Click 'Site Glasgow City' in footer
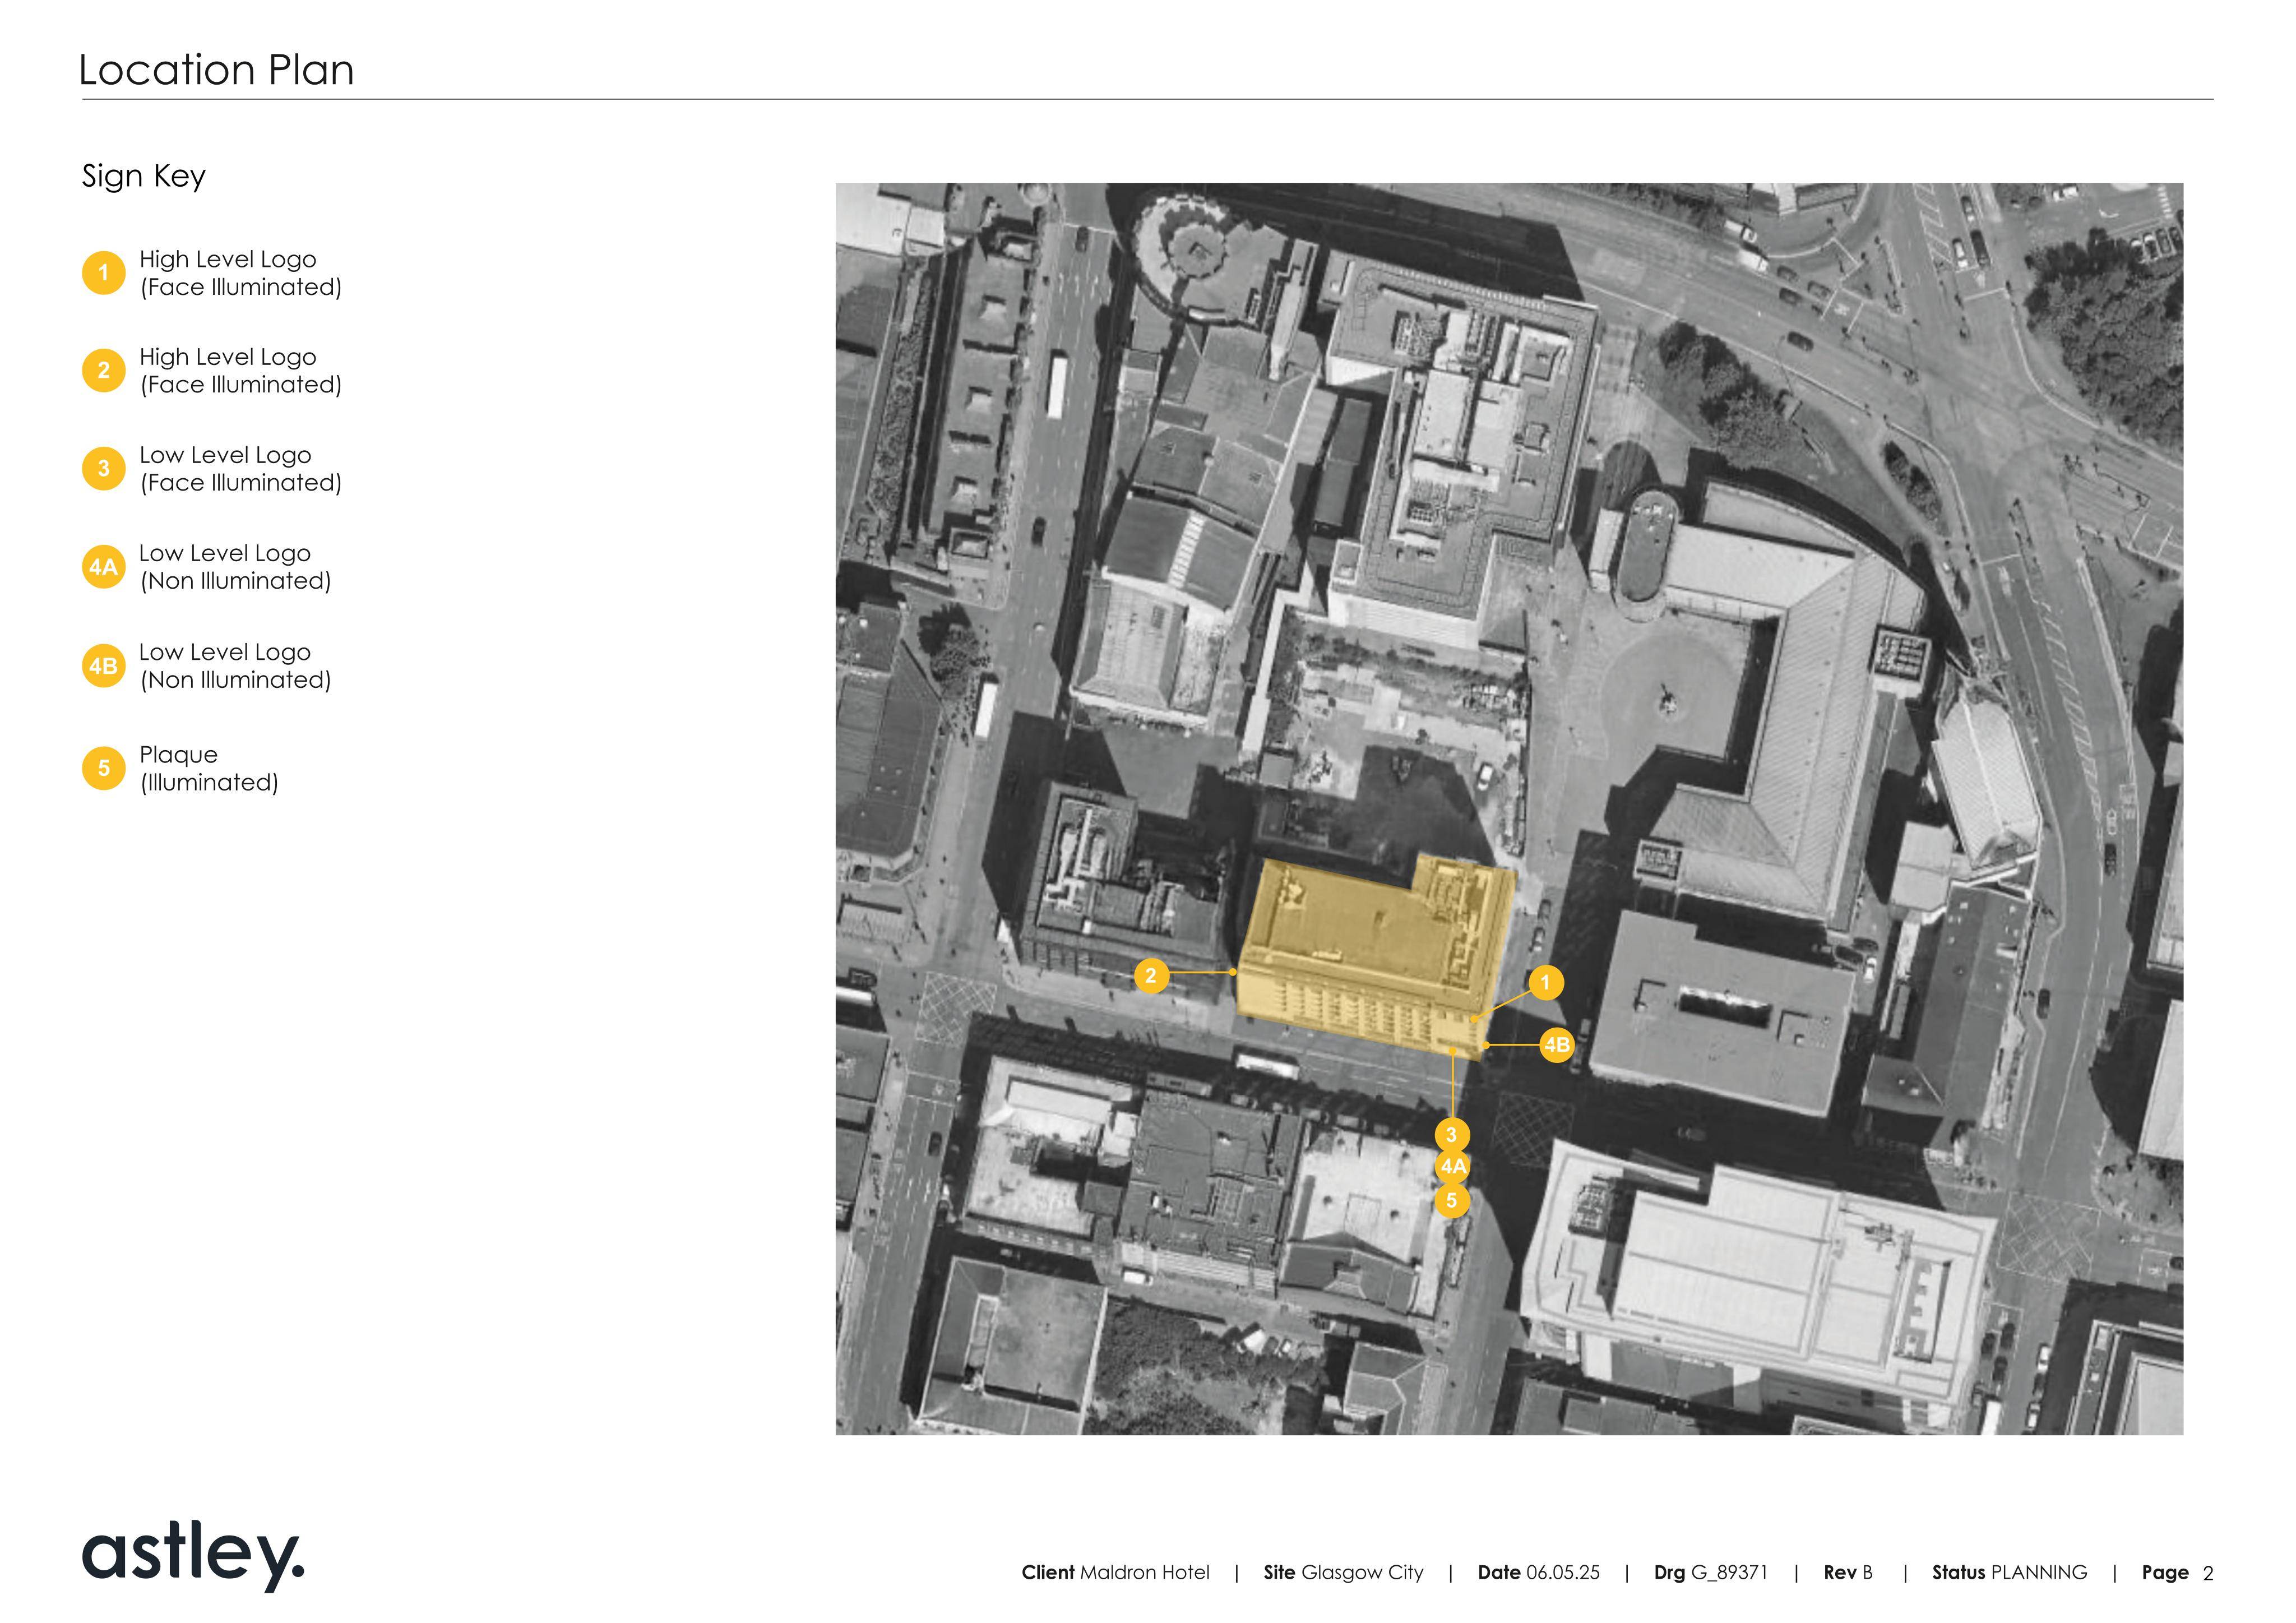This screenshot has width=2296, height=1623. (x=1343, y=1573)
